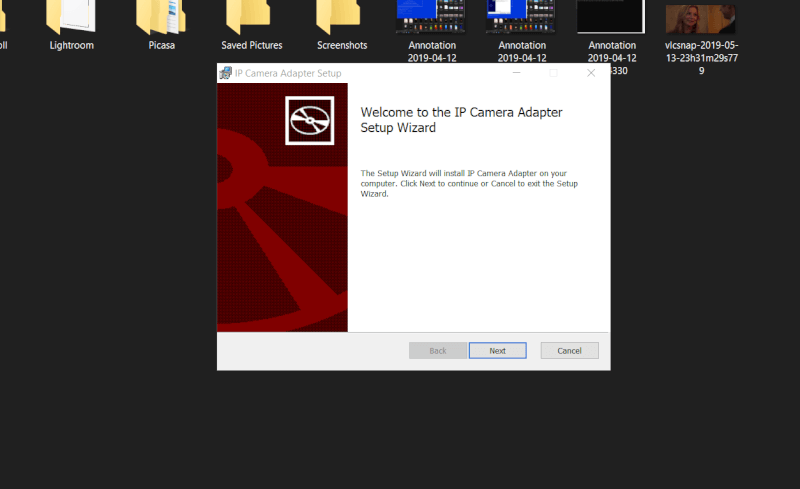Screen dimensions: 800x489
Task: Close the IP Camera Adapter Setup window
Action: pos(591,73)
